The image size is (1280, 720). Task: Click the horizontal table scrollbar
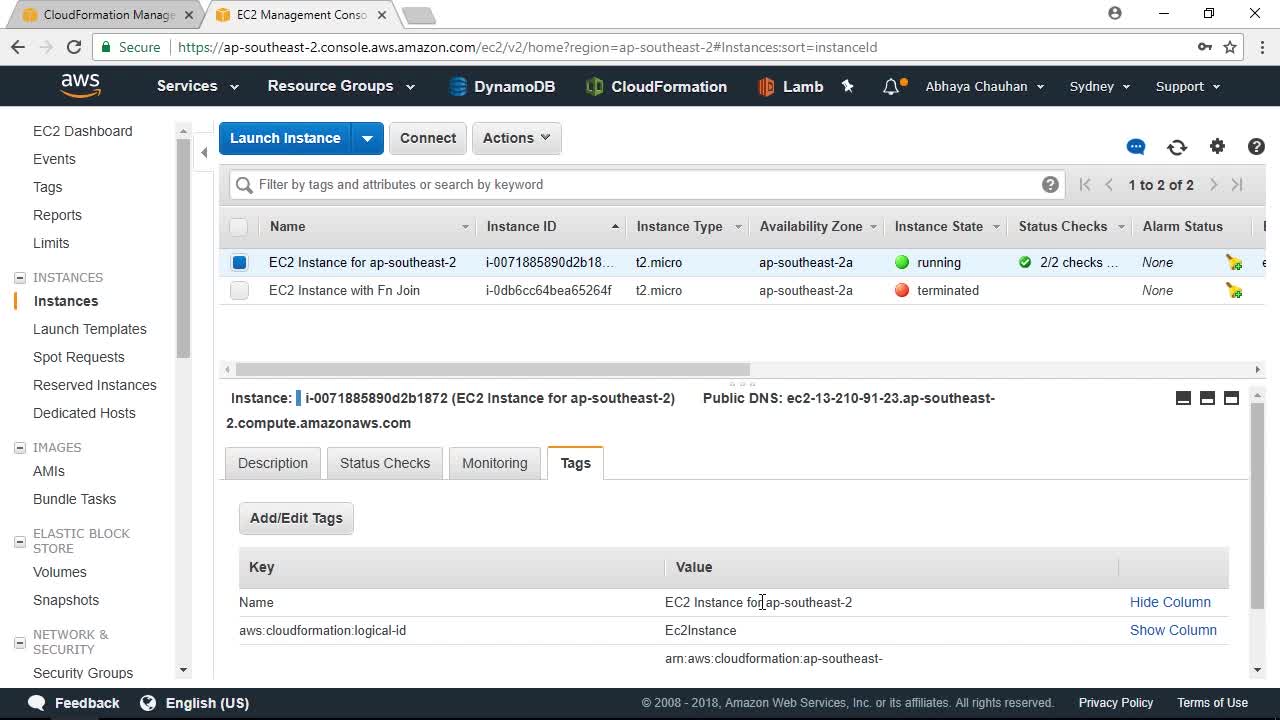click(x=492, y=369)
